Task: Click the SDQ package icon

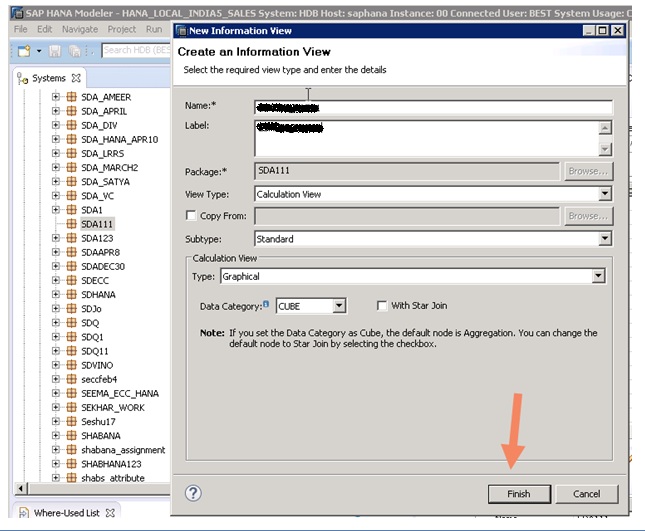Action: tap(72, 322)
